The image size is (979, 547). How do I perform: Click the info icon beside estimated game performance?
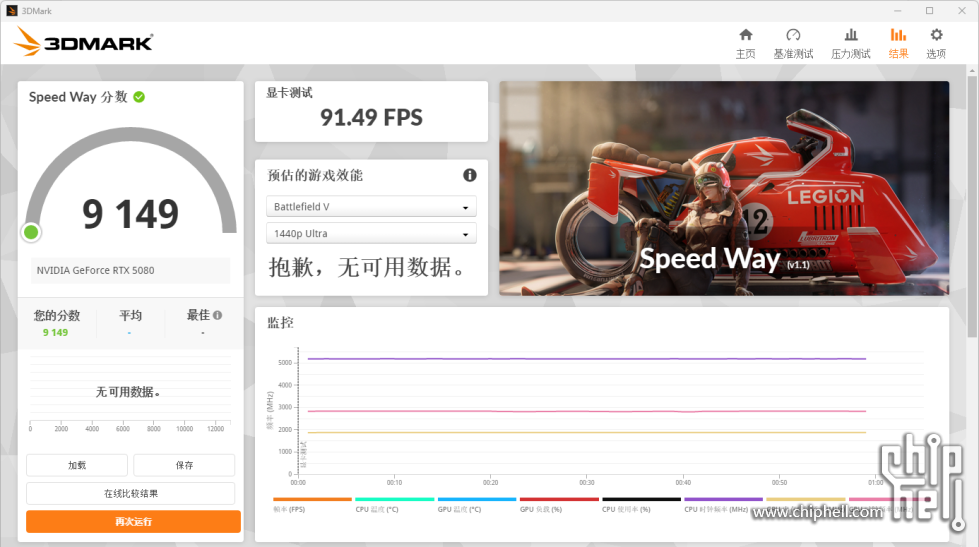point(470,175)
